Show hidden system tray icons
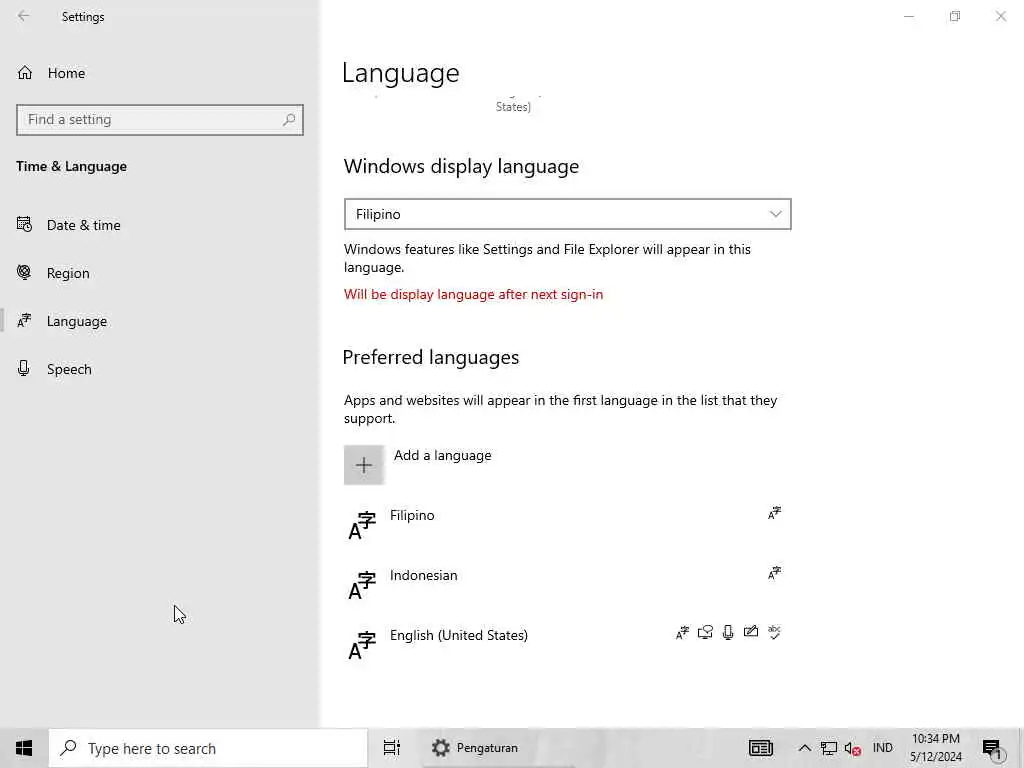1024x768 pixels. tap(805, 748)
